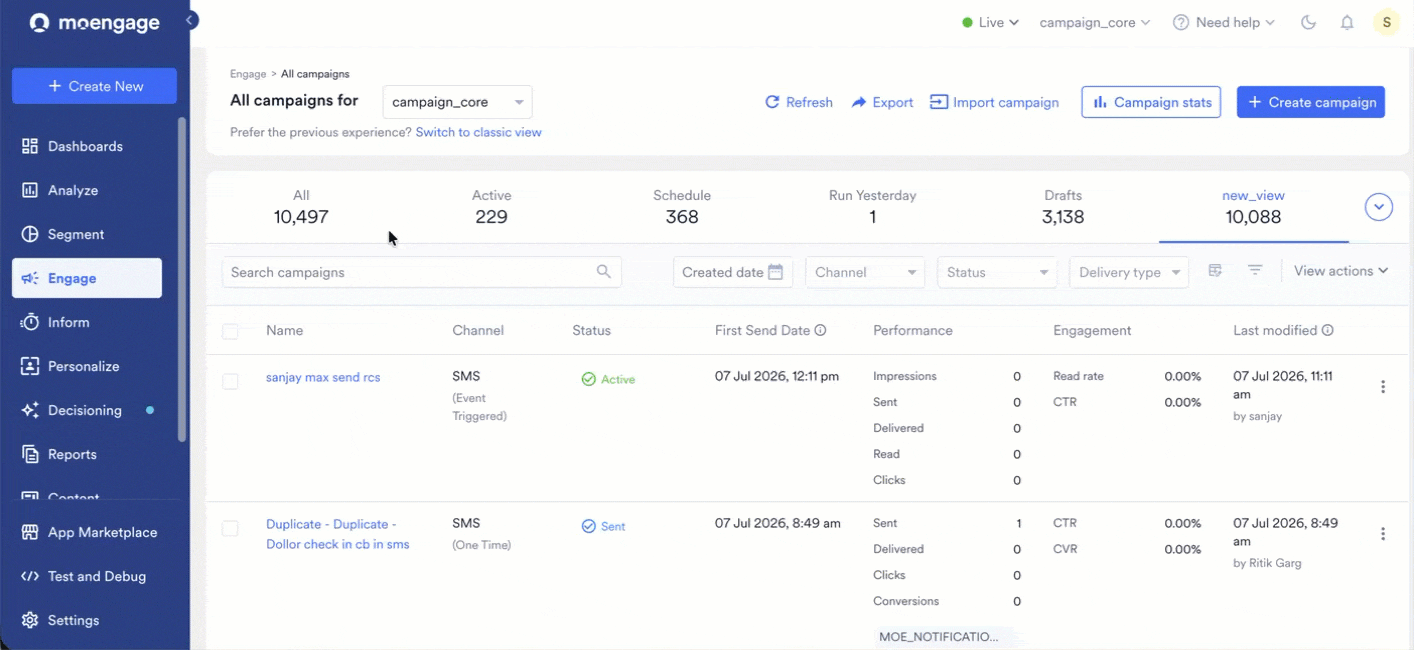
Task: Click Import campaign
Action: tap(994, 102)
